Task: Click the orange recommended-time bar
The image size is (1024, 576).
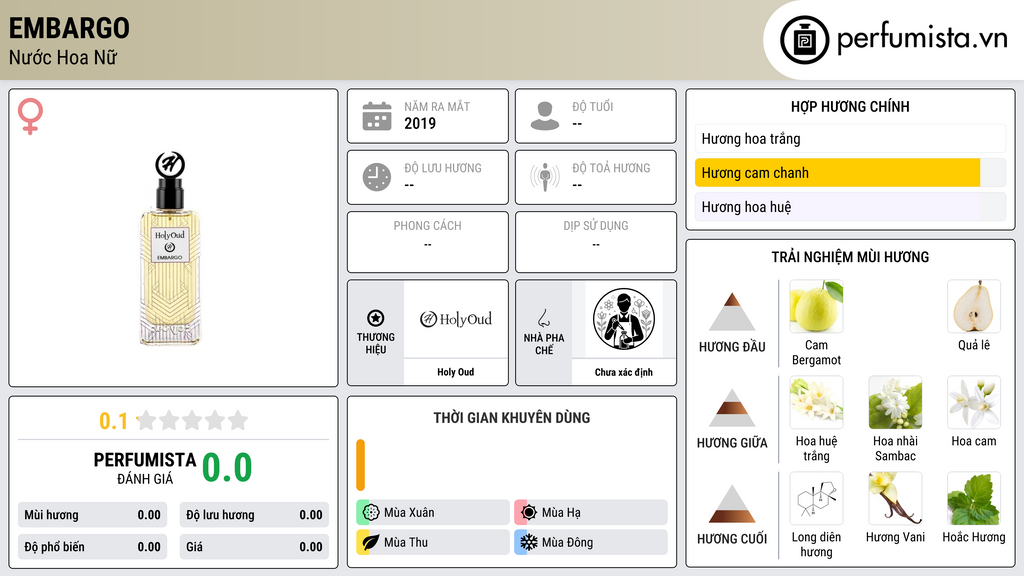Action: click(360, 465)
